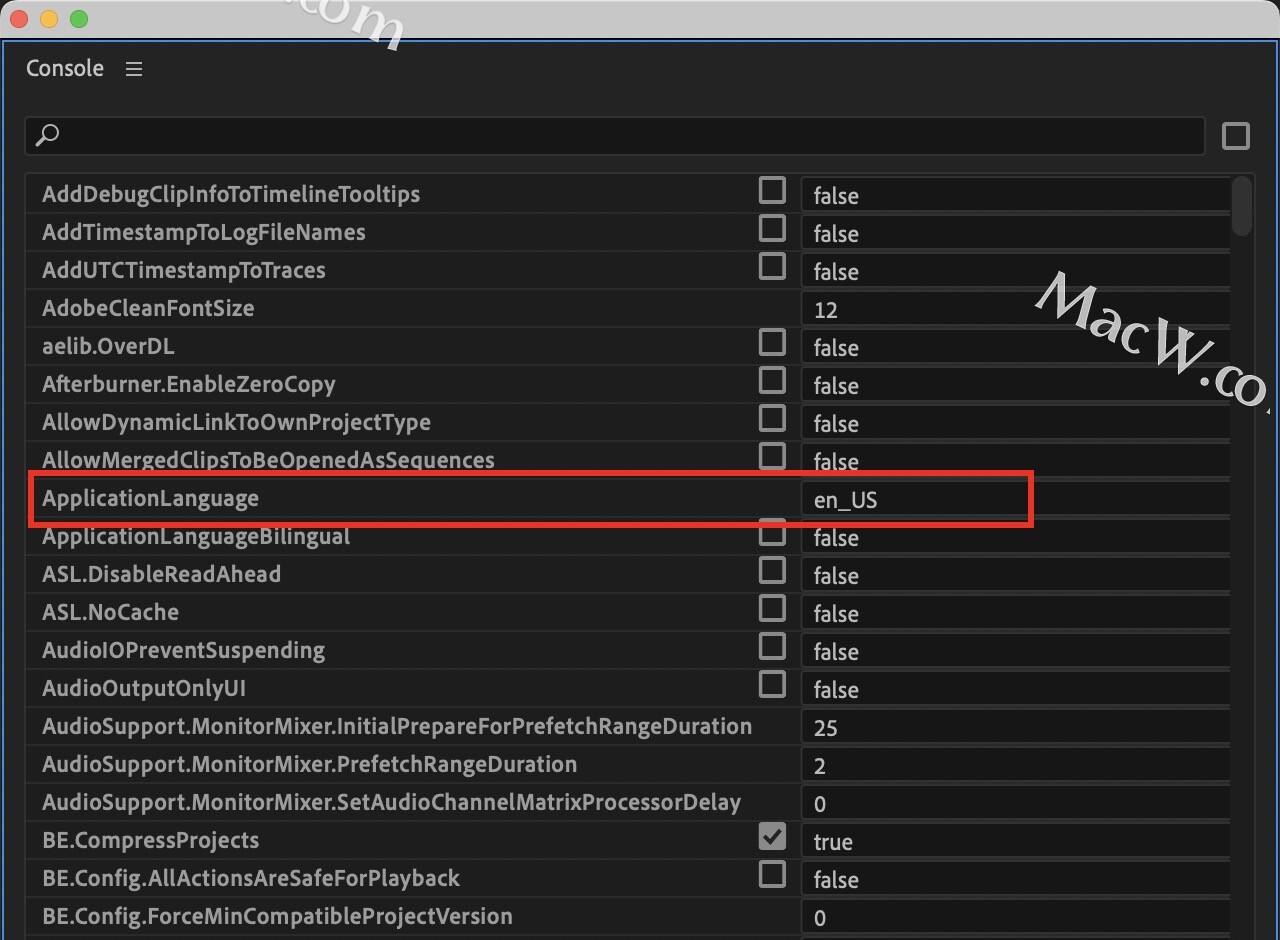Select the ASL.NoCache label

110,612
